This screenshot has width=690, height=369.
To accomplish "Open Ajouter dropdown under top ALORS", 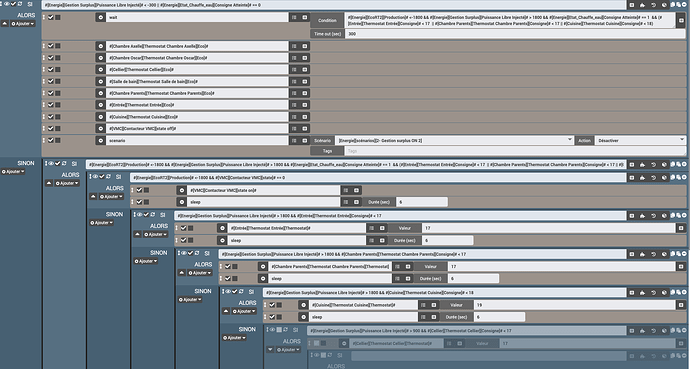I will 22,24.
